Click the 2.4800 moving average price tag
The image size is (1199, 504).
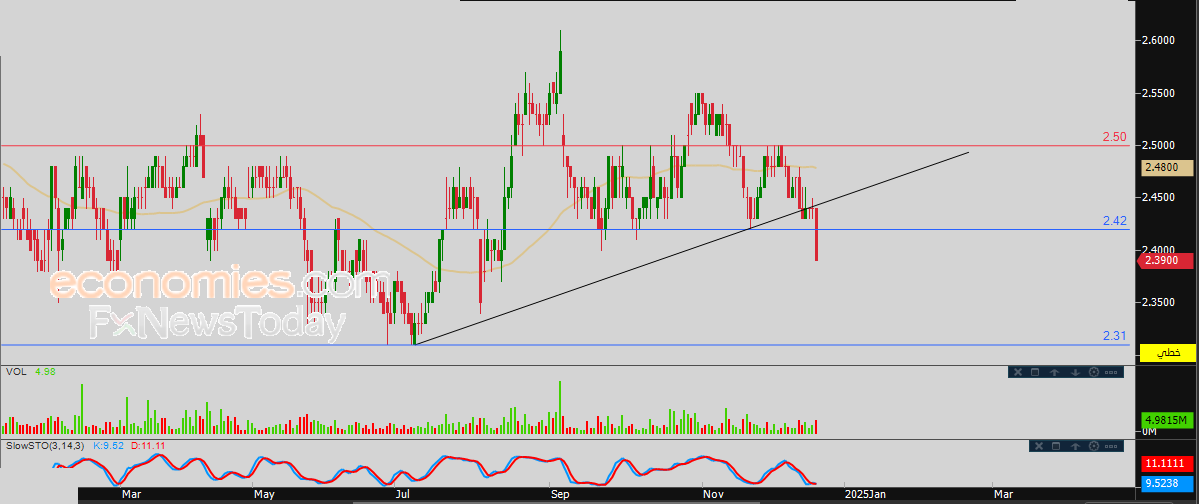tap(1166, 167)
